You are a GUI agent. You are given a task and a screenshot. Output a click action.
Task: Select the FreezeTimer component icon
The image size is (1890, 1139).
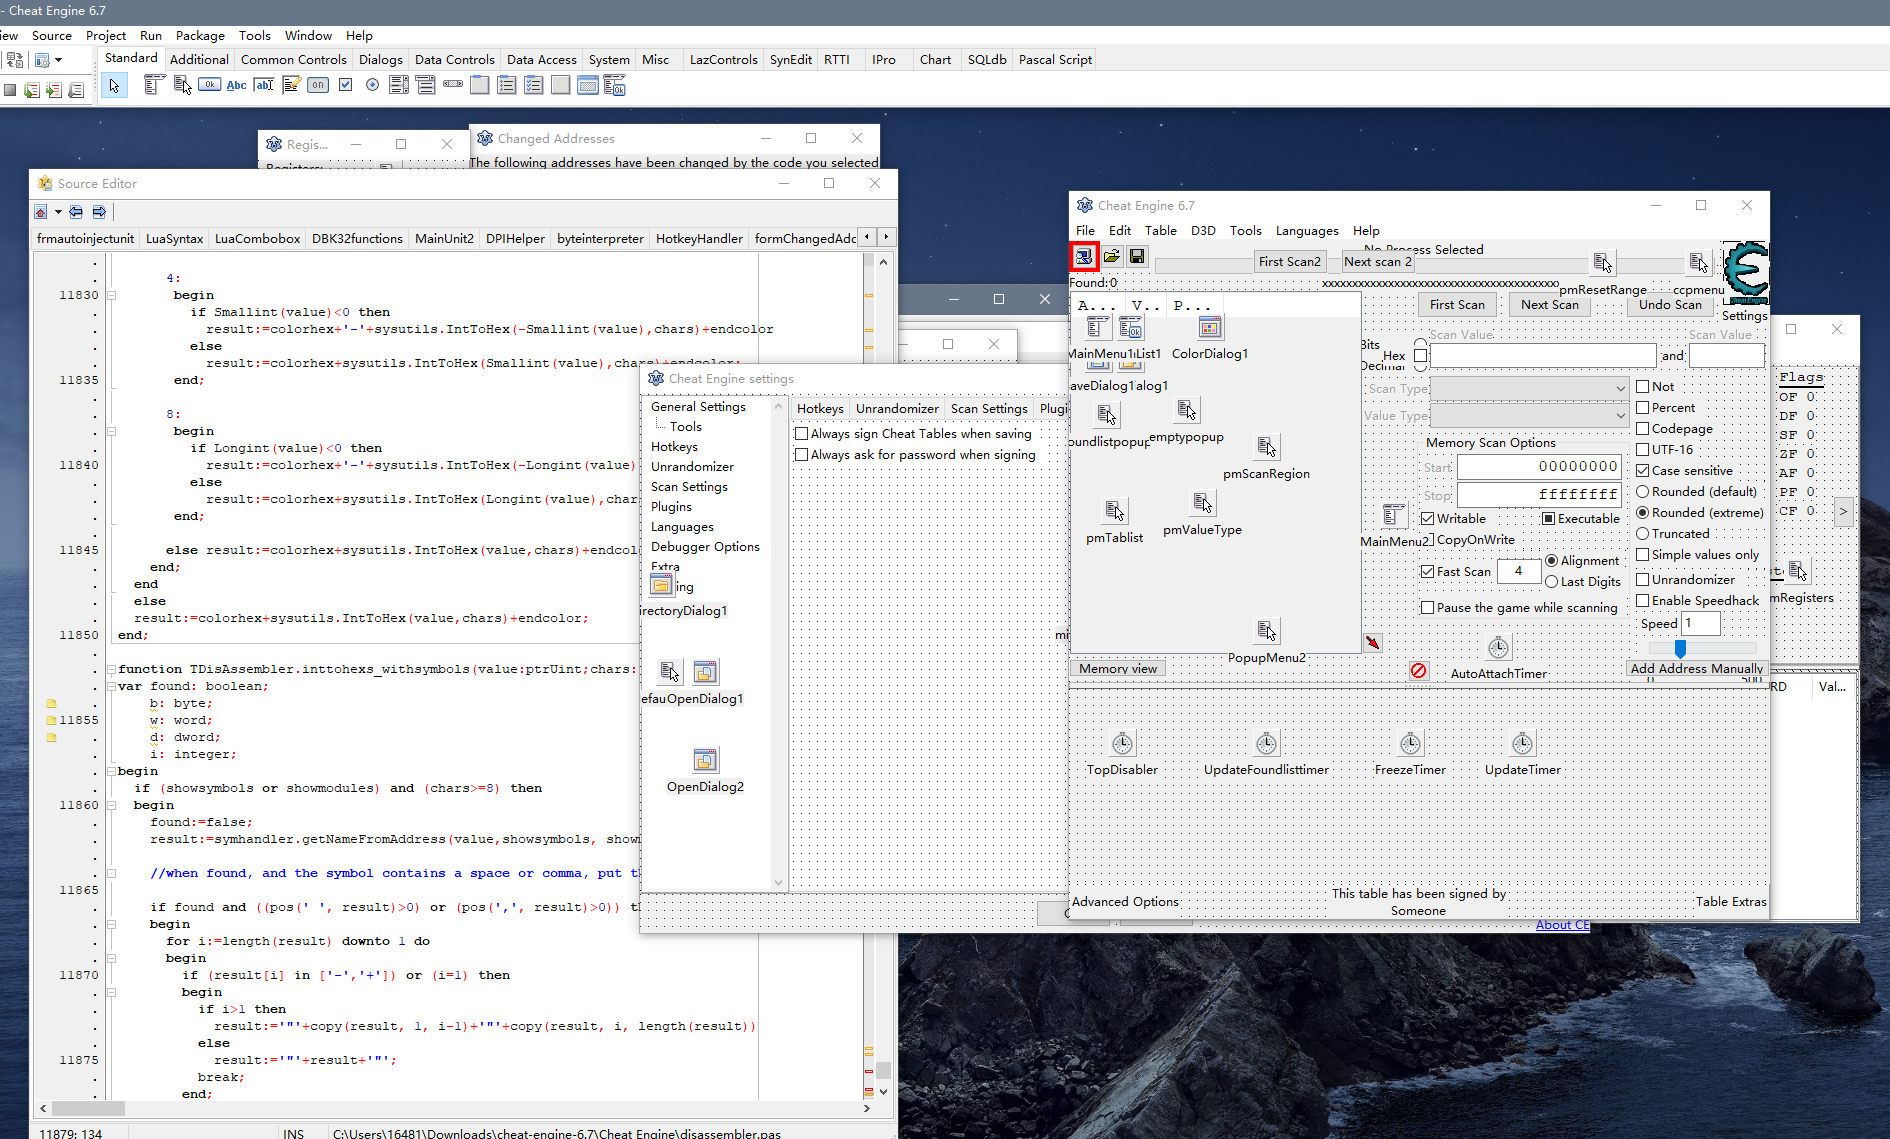pos(1410,743)
